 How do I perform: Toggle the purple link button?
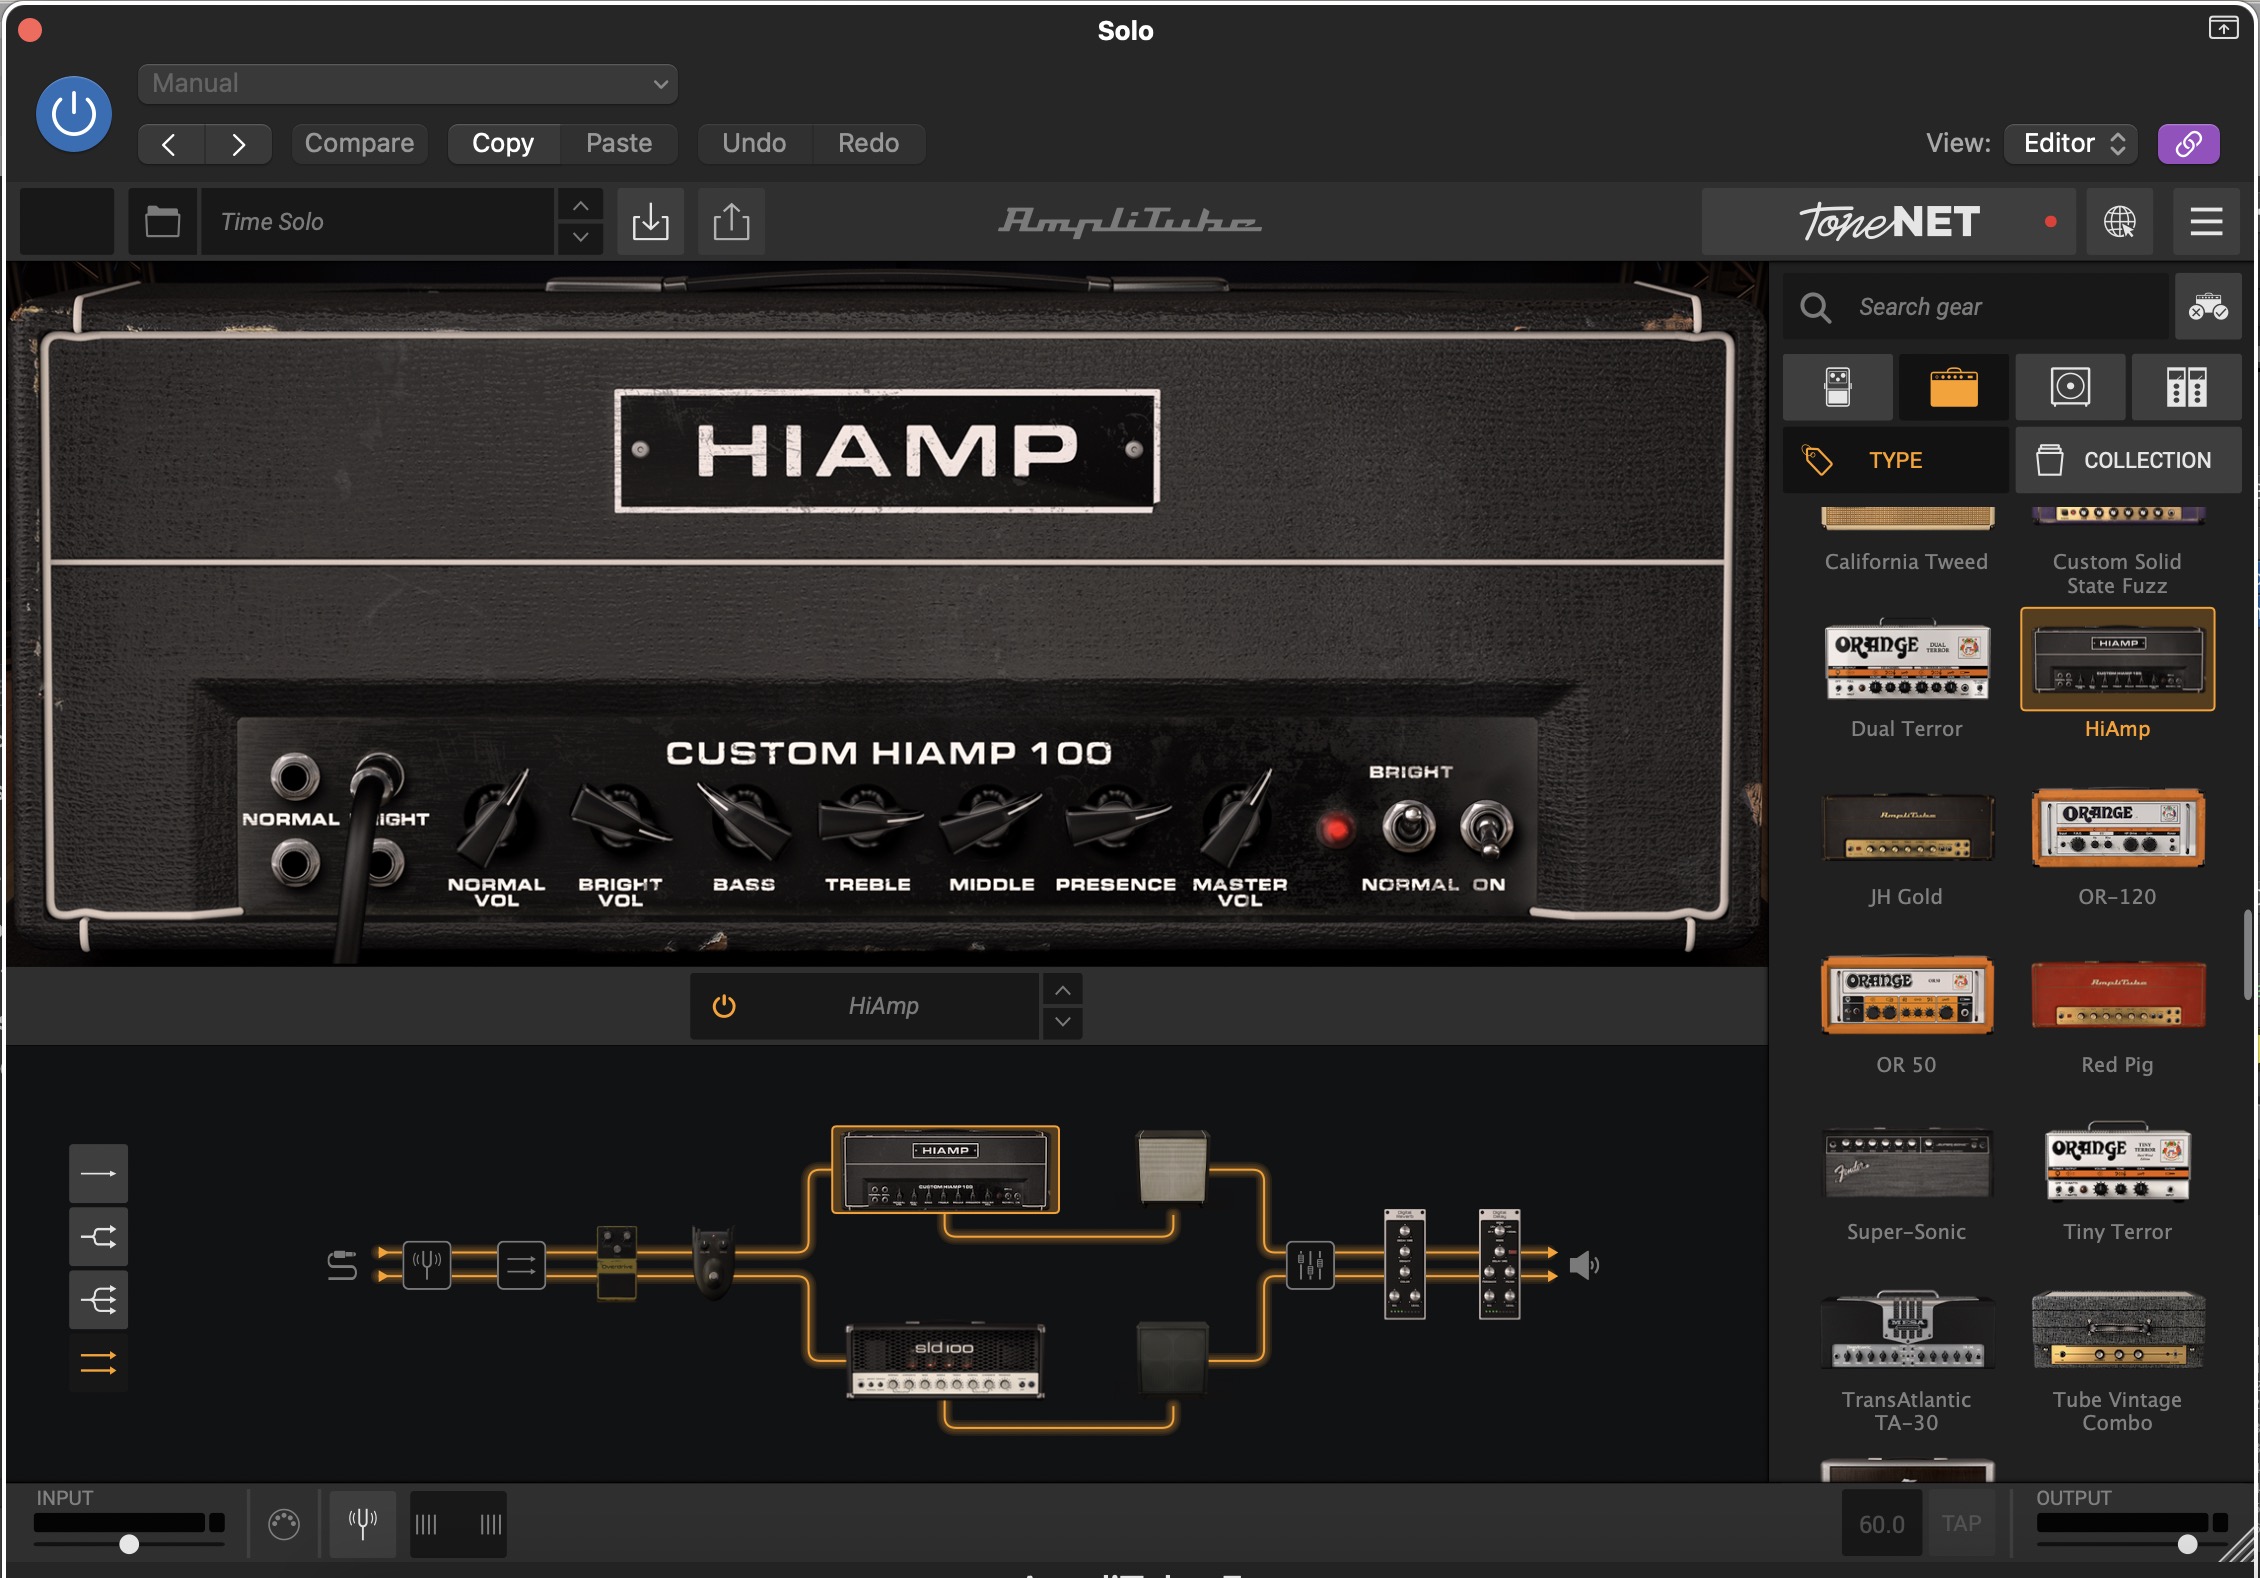pyautogui.click(x=2188, y=143)
